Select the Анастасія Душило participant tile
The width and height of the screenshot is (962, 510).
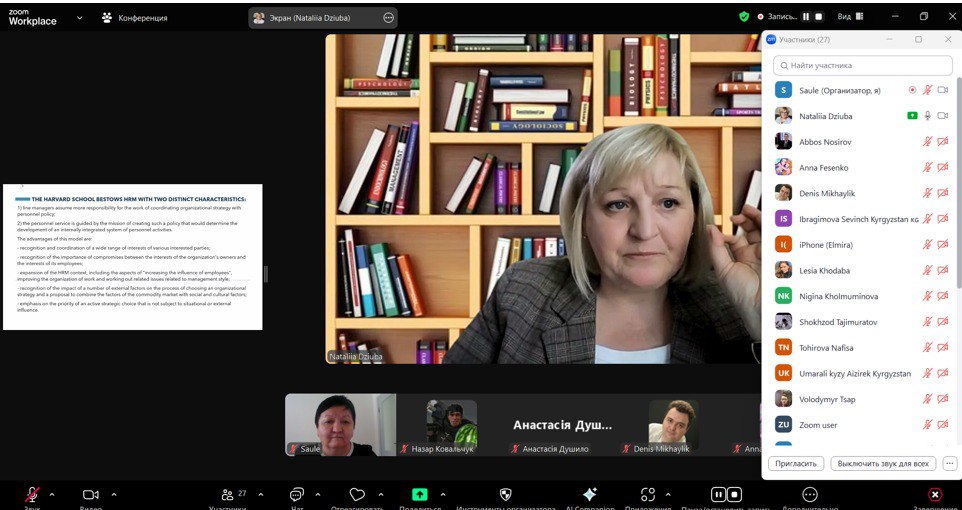(563, 425)
